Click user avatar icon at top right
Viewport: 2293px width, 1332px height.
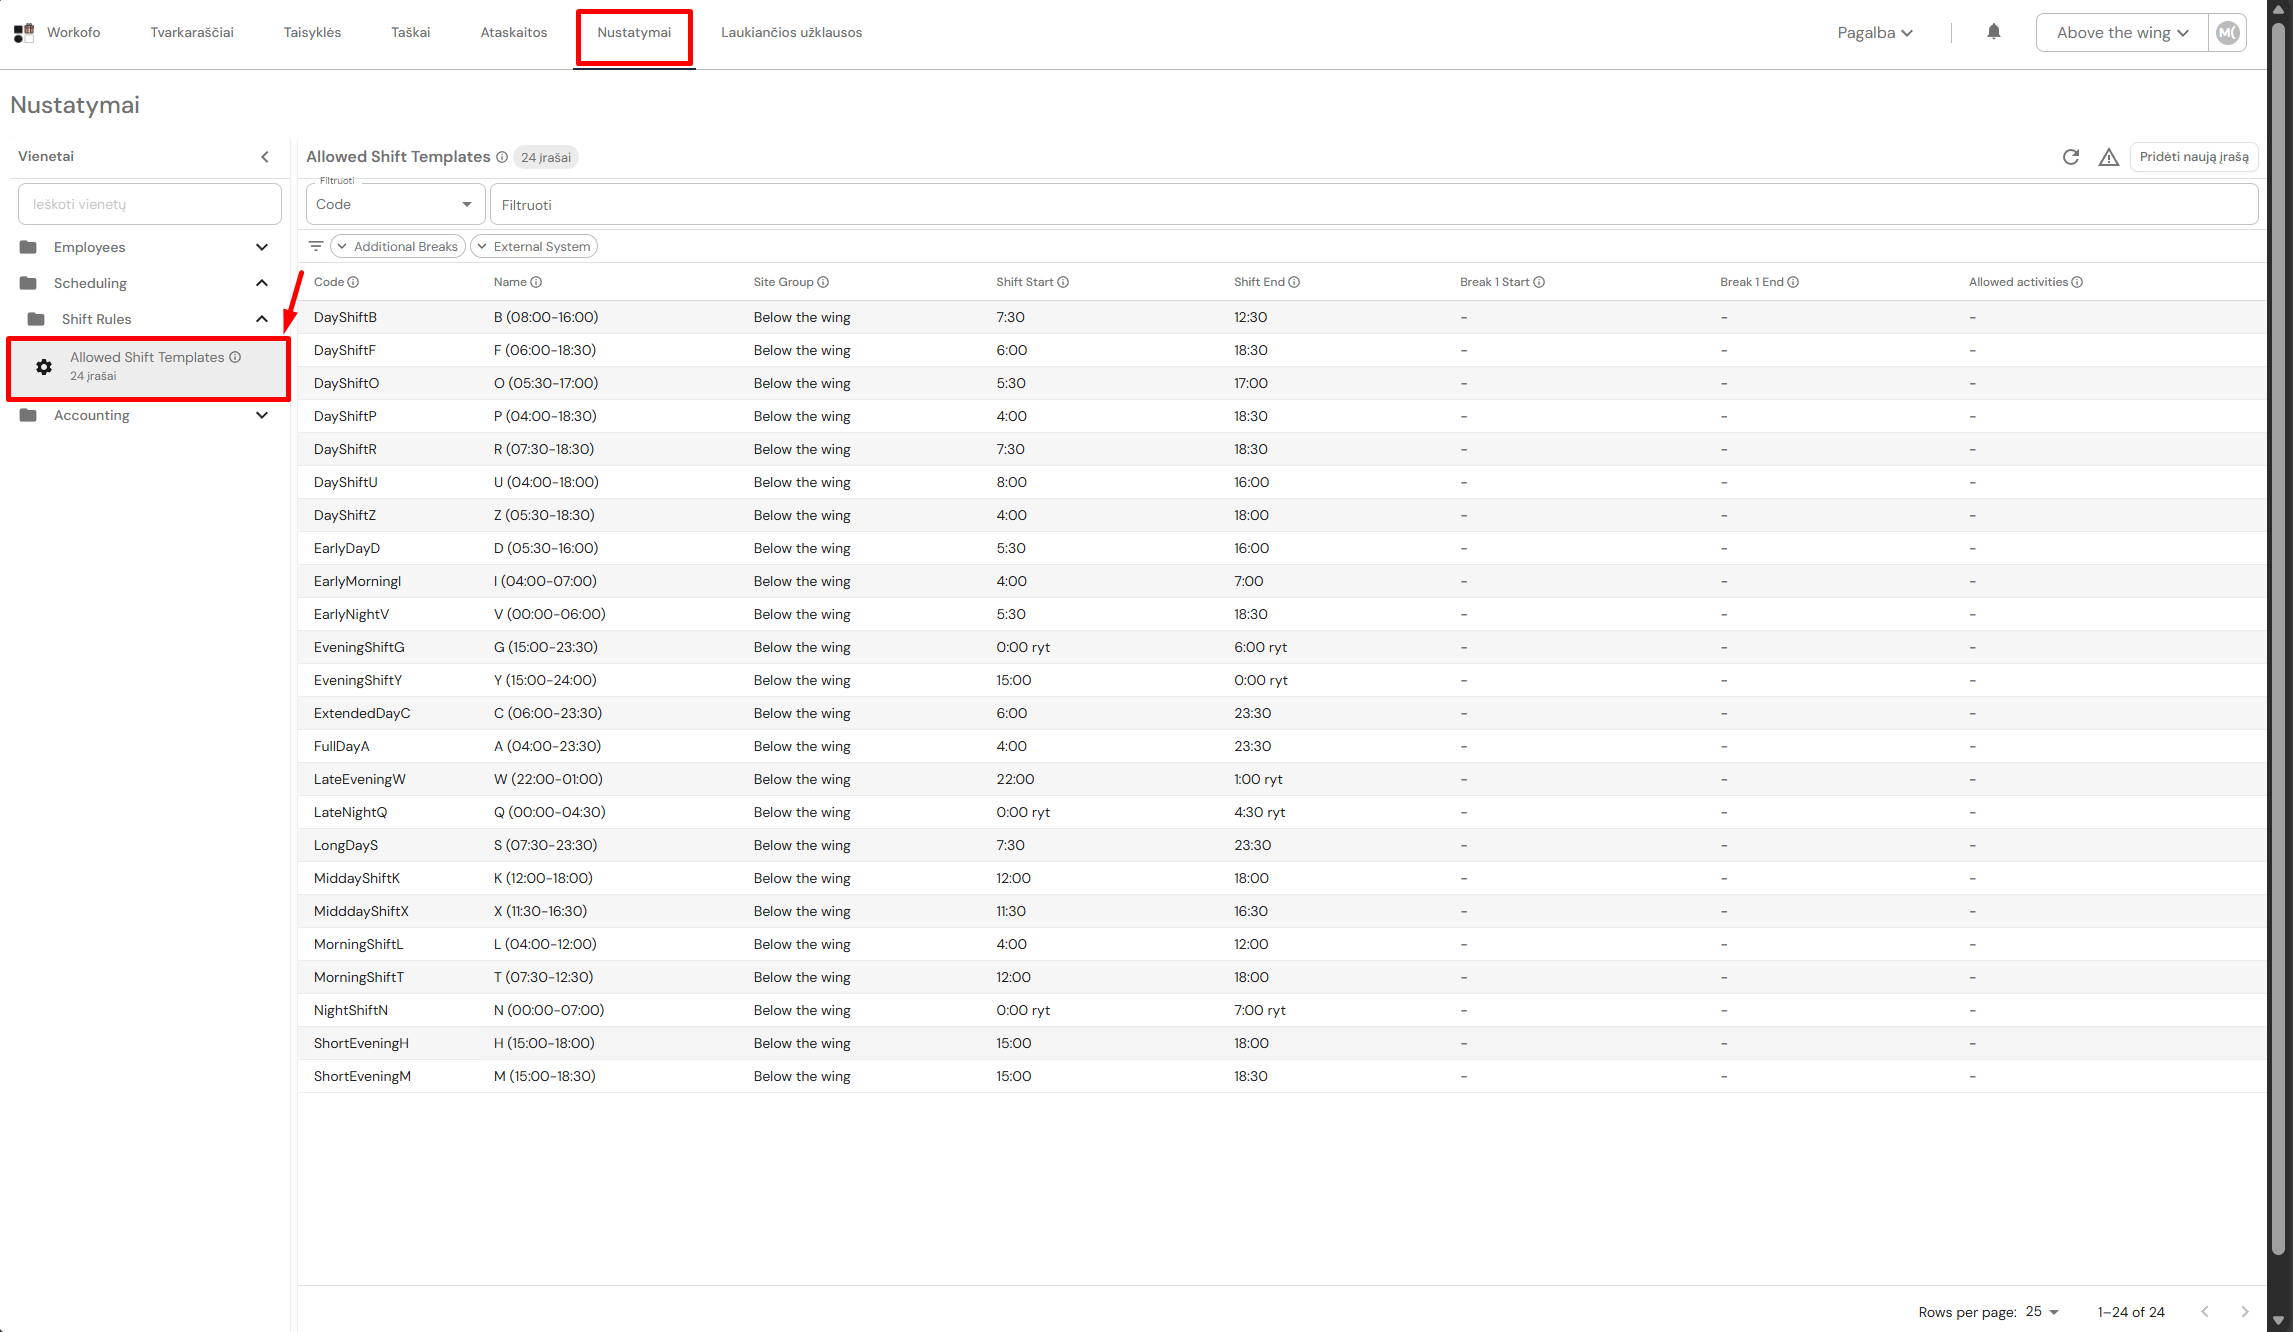point(2228,33)
